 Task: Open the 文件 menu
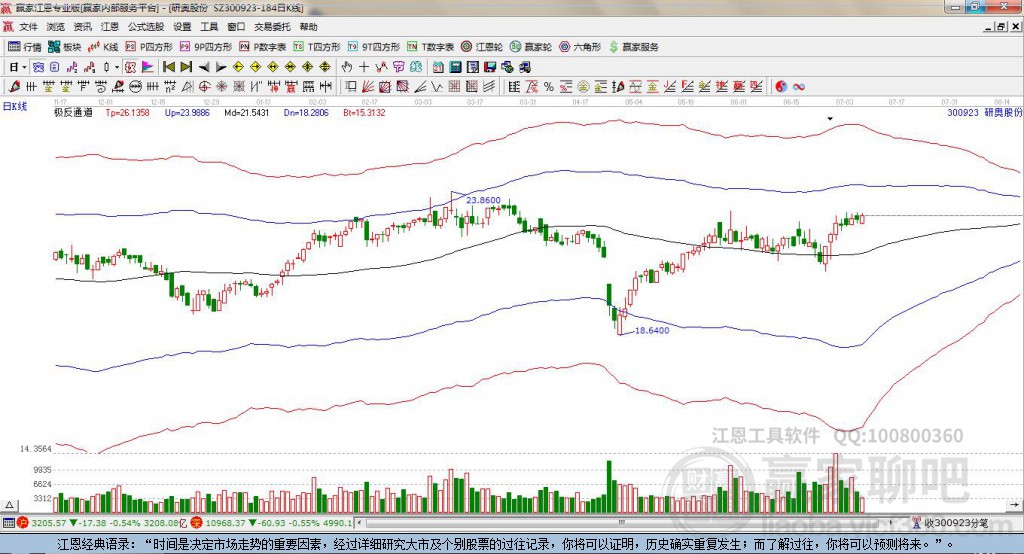28,27
